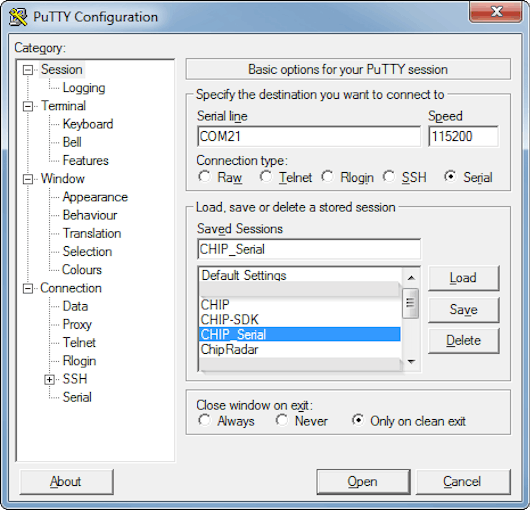Set close window on exit to Never
Screen dimensions: 530x510
pos(282,420)
